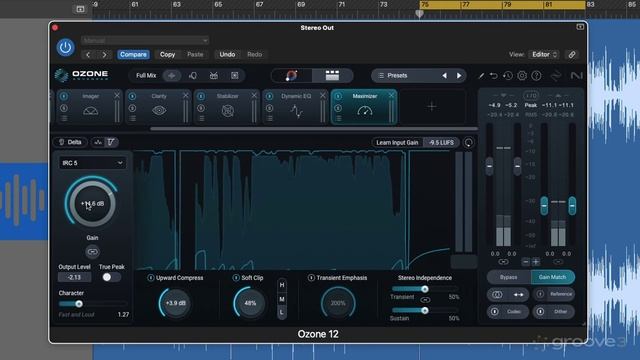
Task: Open the IRC 5 mode dropdown
Action: (x=92, y=163)
